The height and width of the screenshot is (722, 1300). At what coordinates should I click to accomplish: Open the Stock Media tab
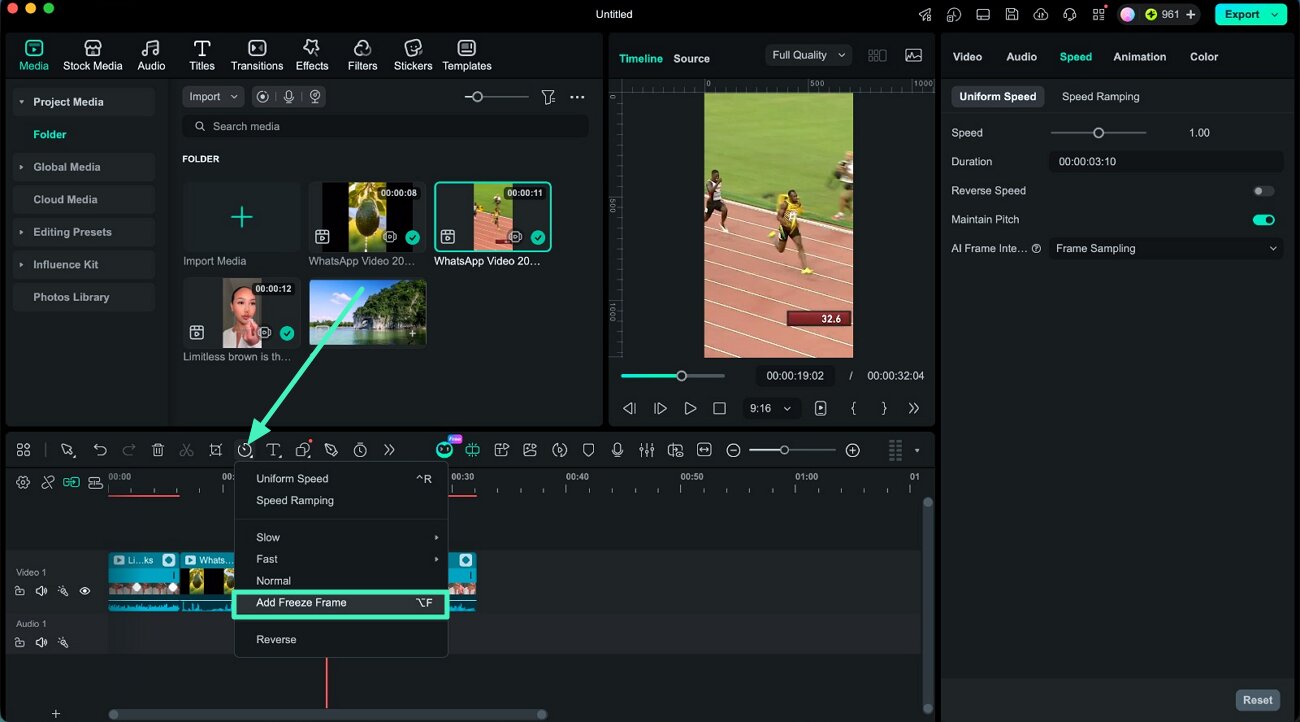[92, 56]
